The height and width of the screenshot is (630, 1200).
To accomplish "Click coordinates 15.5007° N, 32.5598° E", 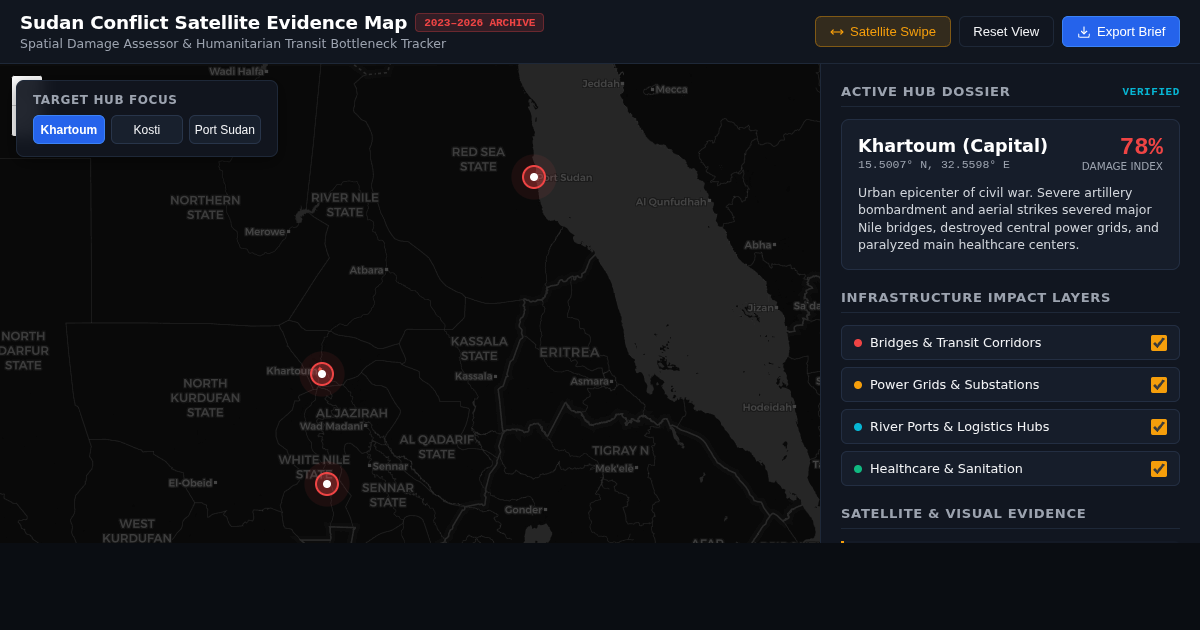I will pyautogui.click(x=934, y=165).
